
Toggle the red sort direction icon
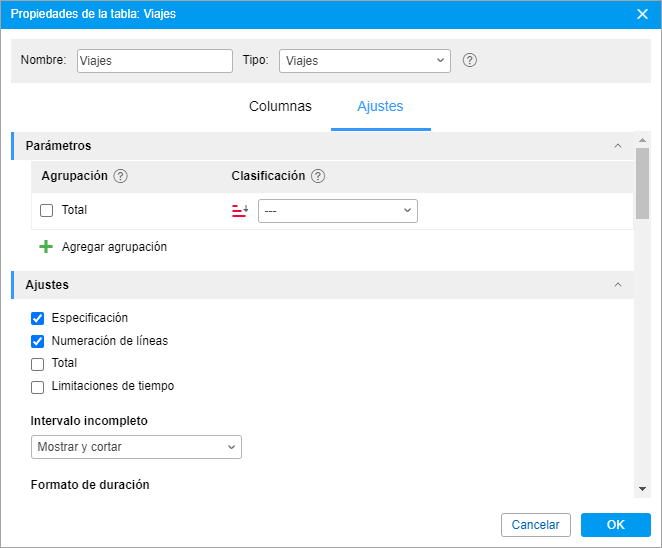coord(240,210)
